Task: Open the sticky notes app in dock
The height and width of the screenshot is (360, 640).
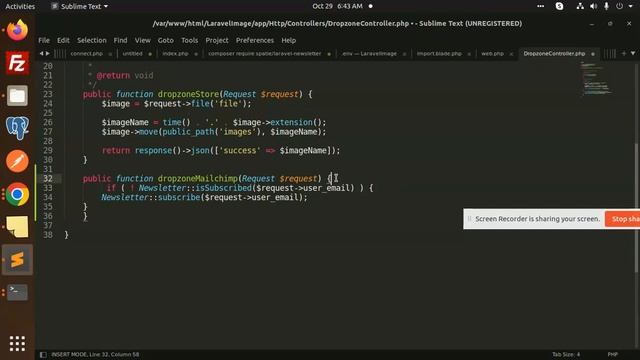Action: click(x=17, y=227)
